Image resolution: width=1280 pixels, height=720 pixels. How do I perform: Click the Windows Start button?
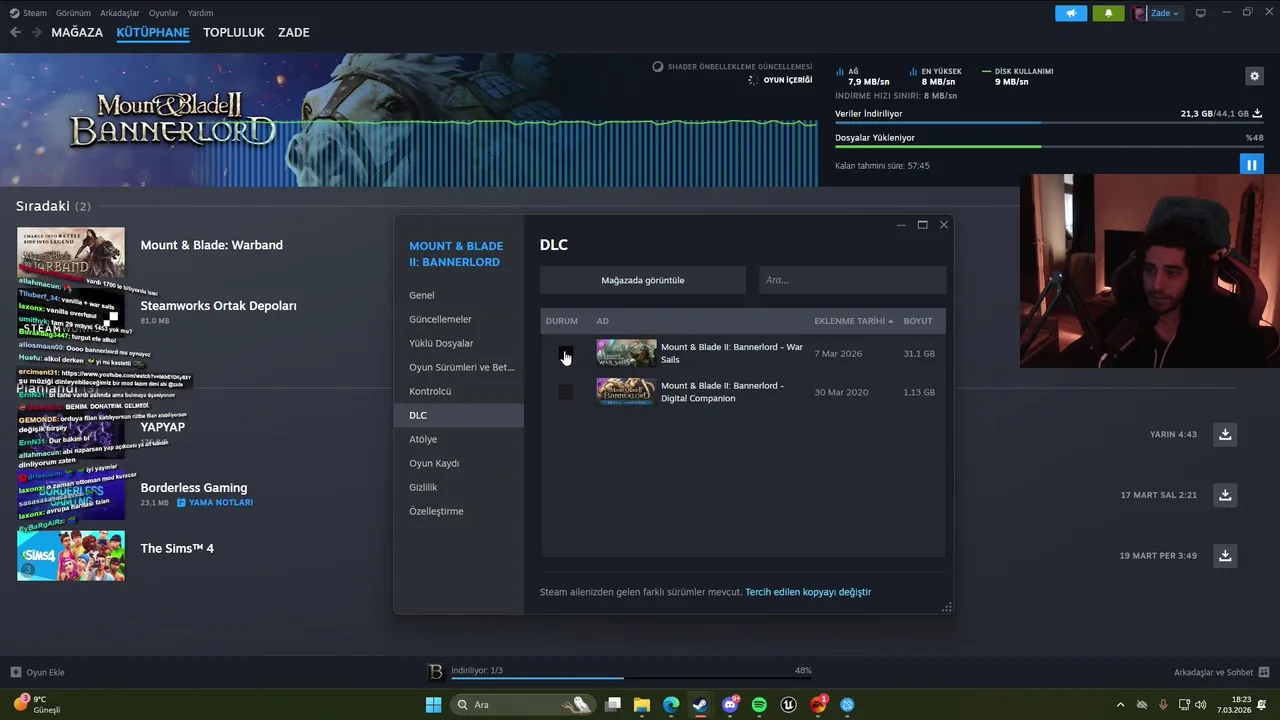pyautogui.click(x=433, y=705)
